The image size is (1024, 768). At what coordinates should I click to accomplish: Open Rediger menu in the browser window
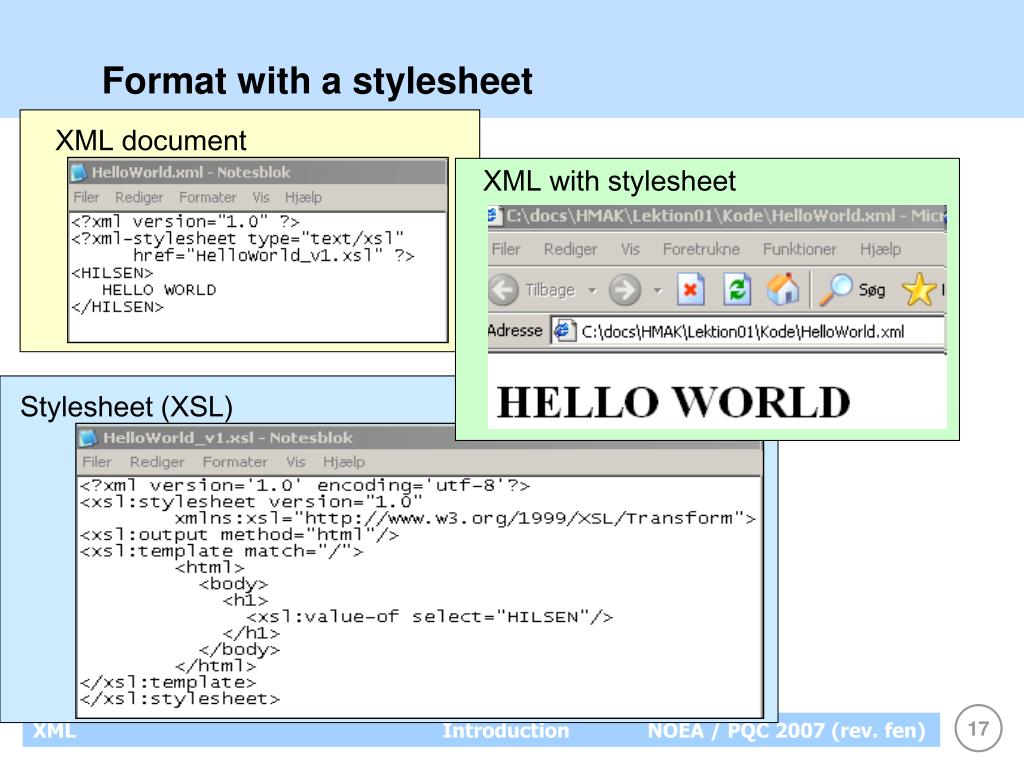pyautogui.click(x=571, y=249)
